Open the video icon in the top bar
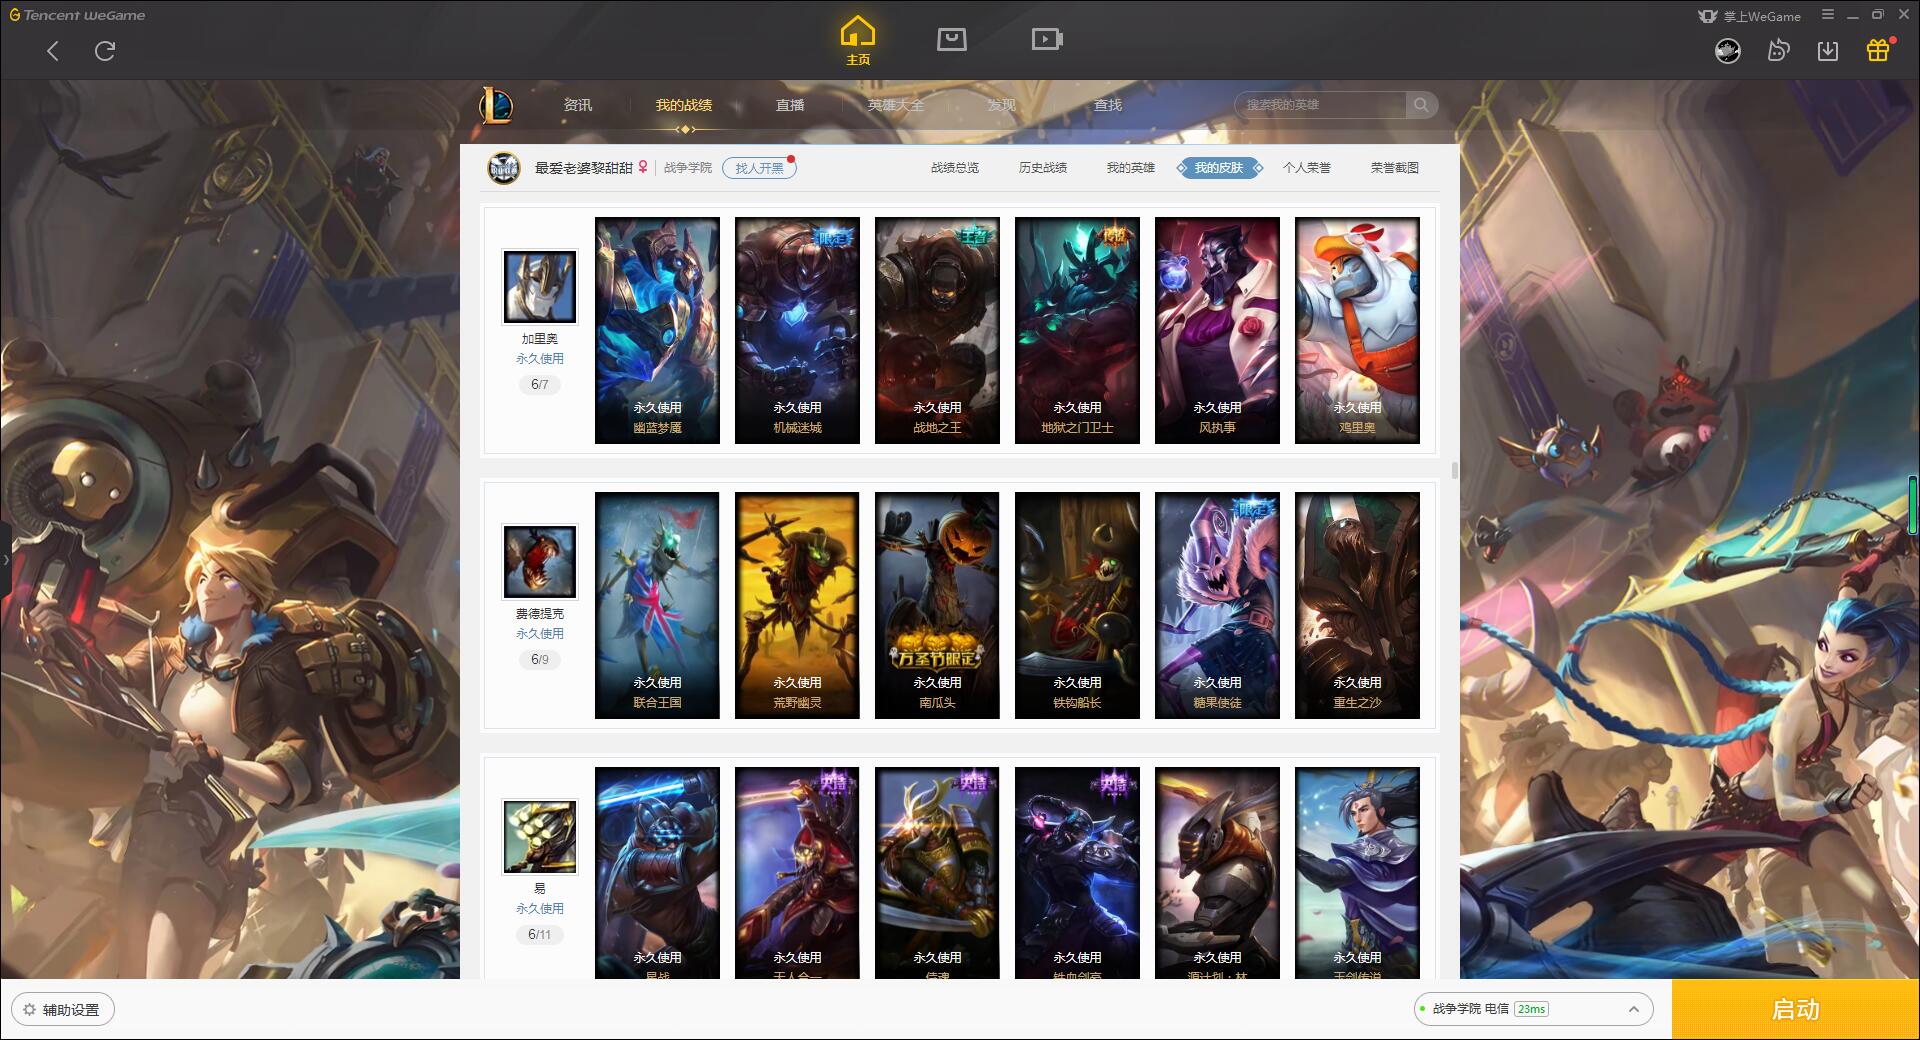The width and height of the screenshot is (1920, 1040). point(1047,40)
